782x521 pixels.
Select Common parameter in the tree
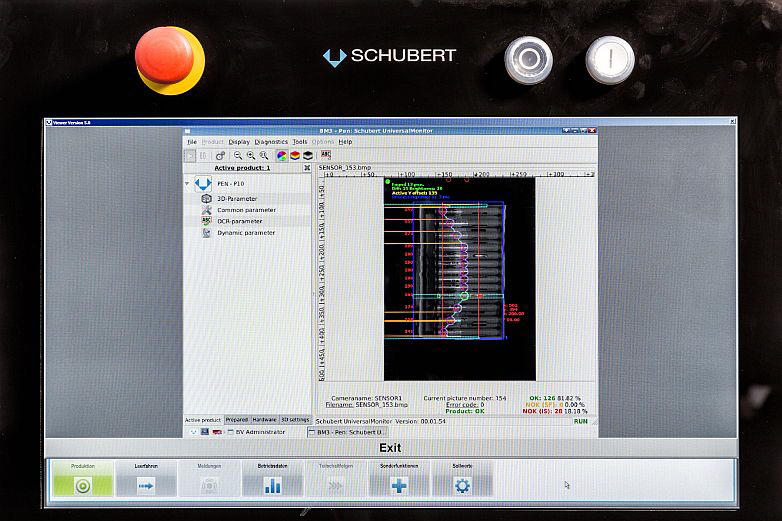pyautogui.click(x=246, y=210)
